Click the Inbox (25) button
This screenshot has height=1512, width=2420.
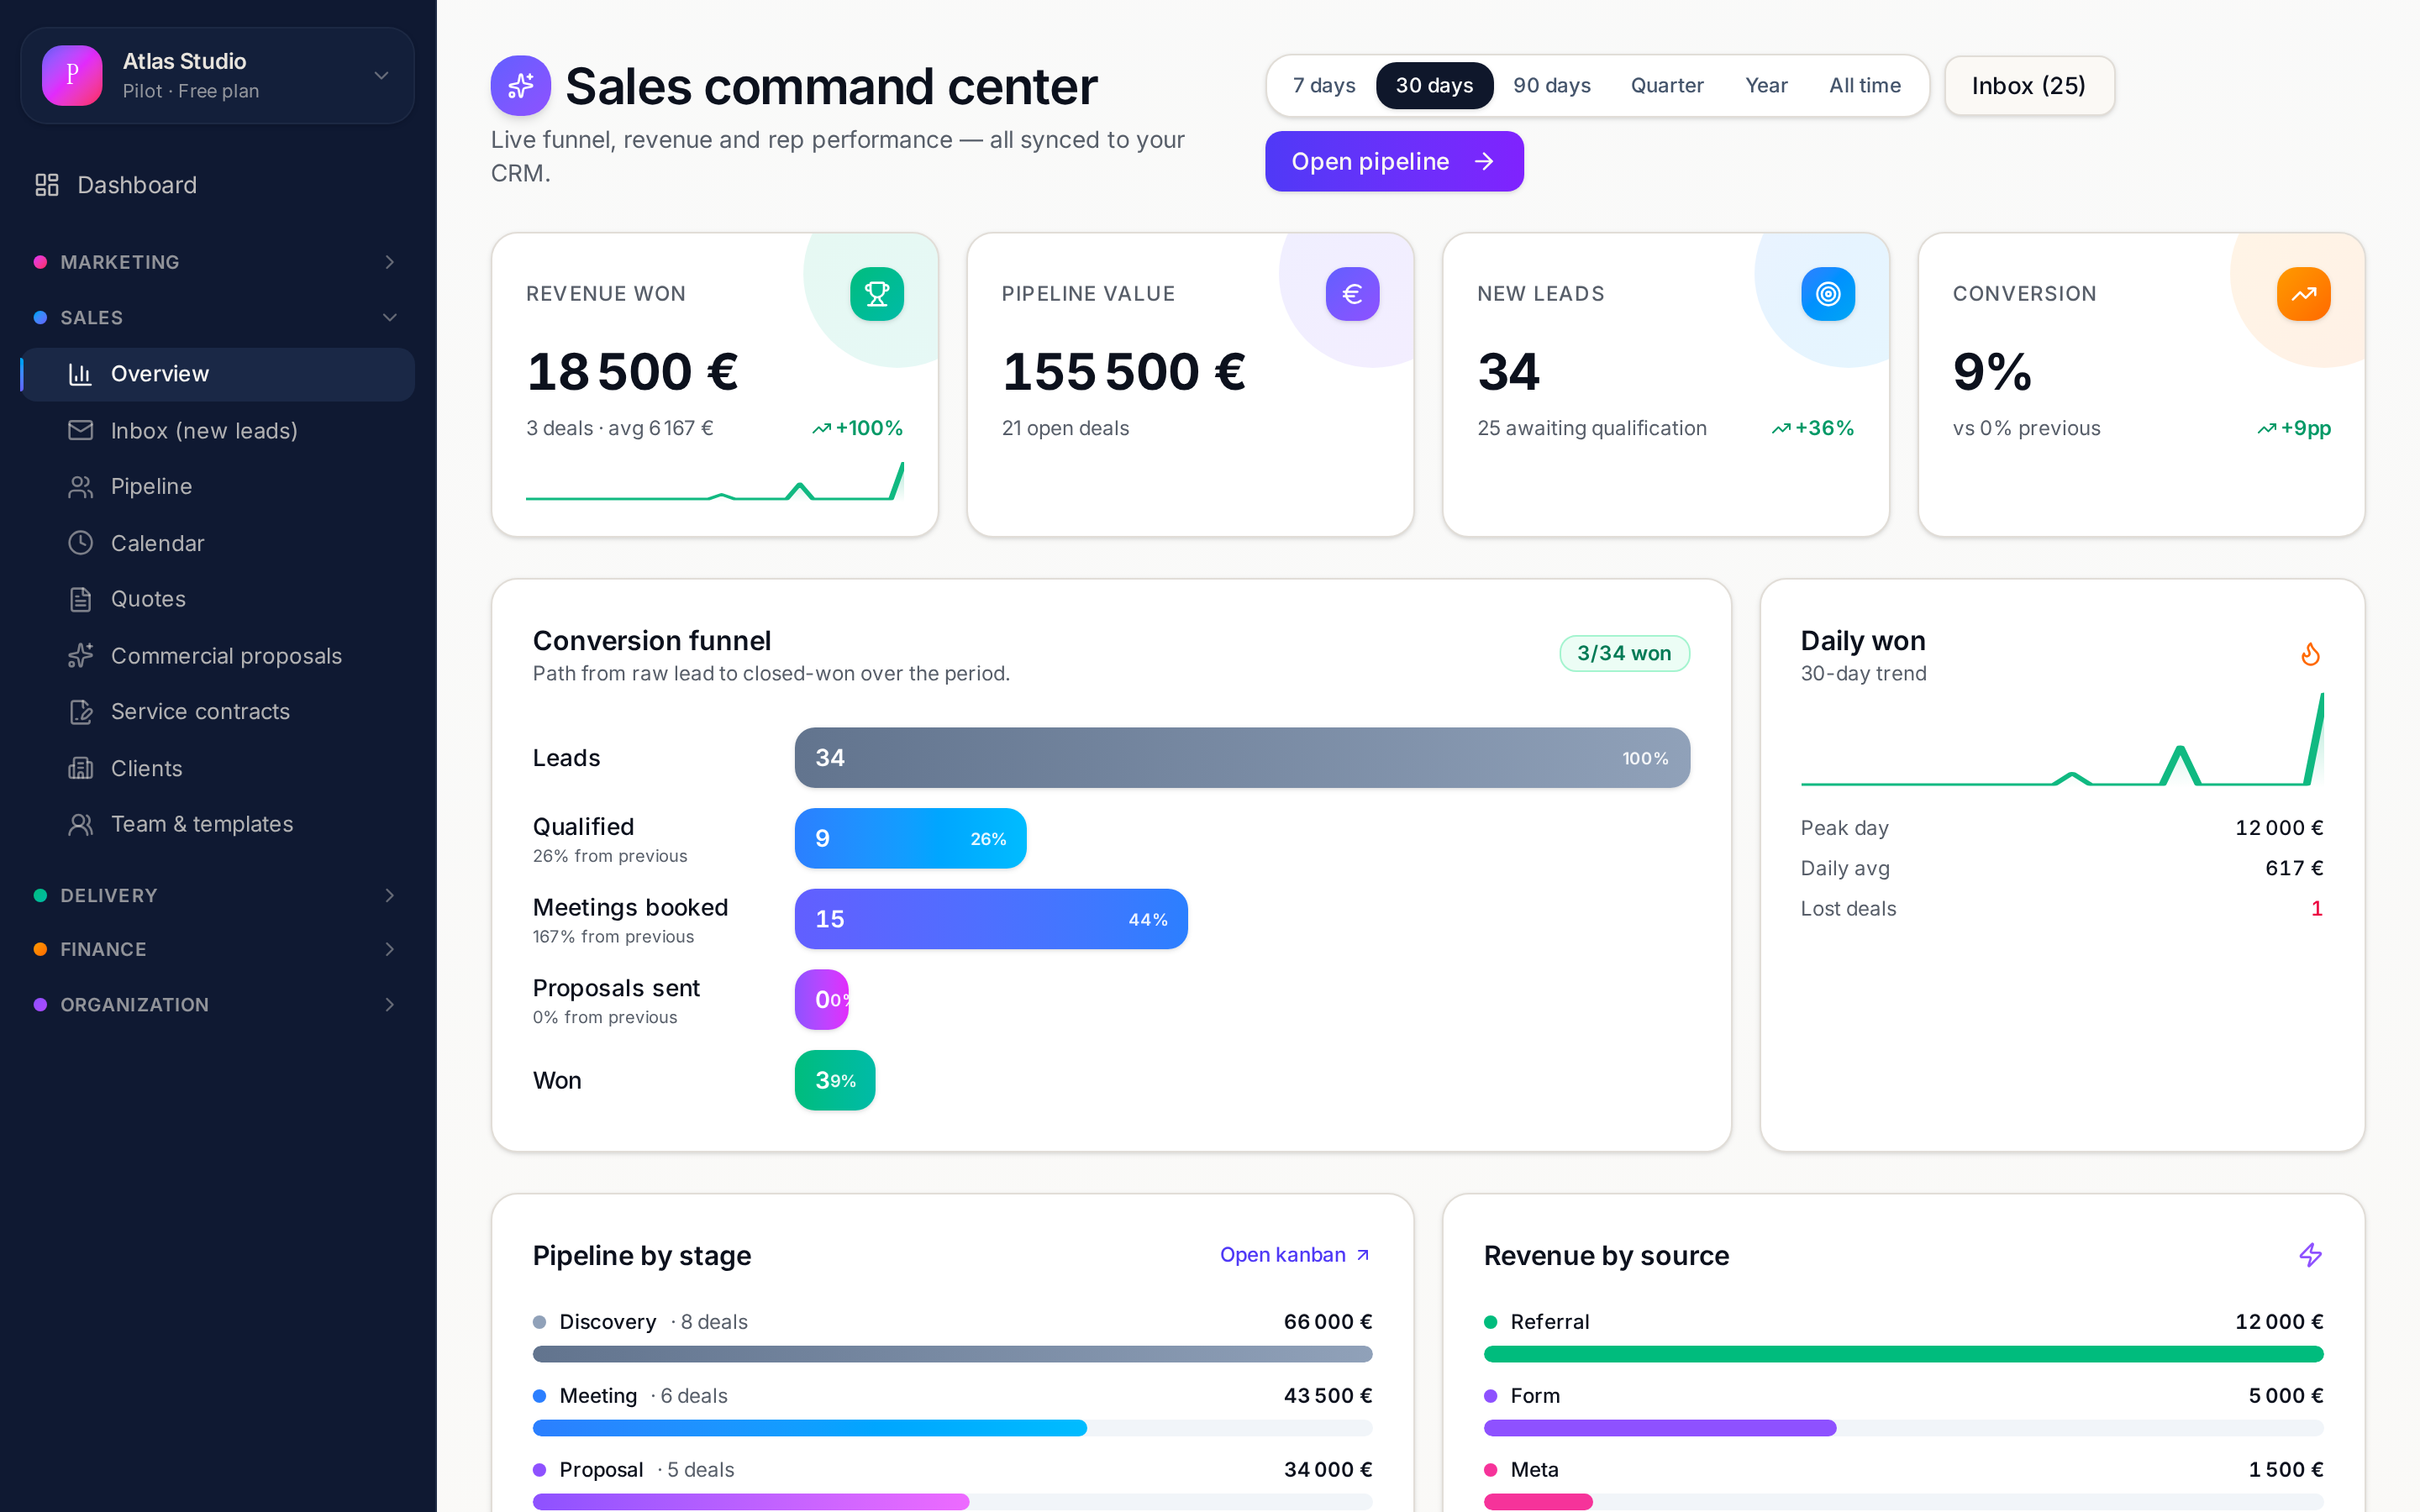[2029, 86]
